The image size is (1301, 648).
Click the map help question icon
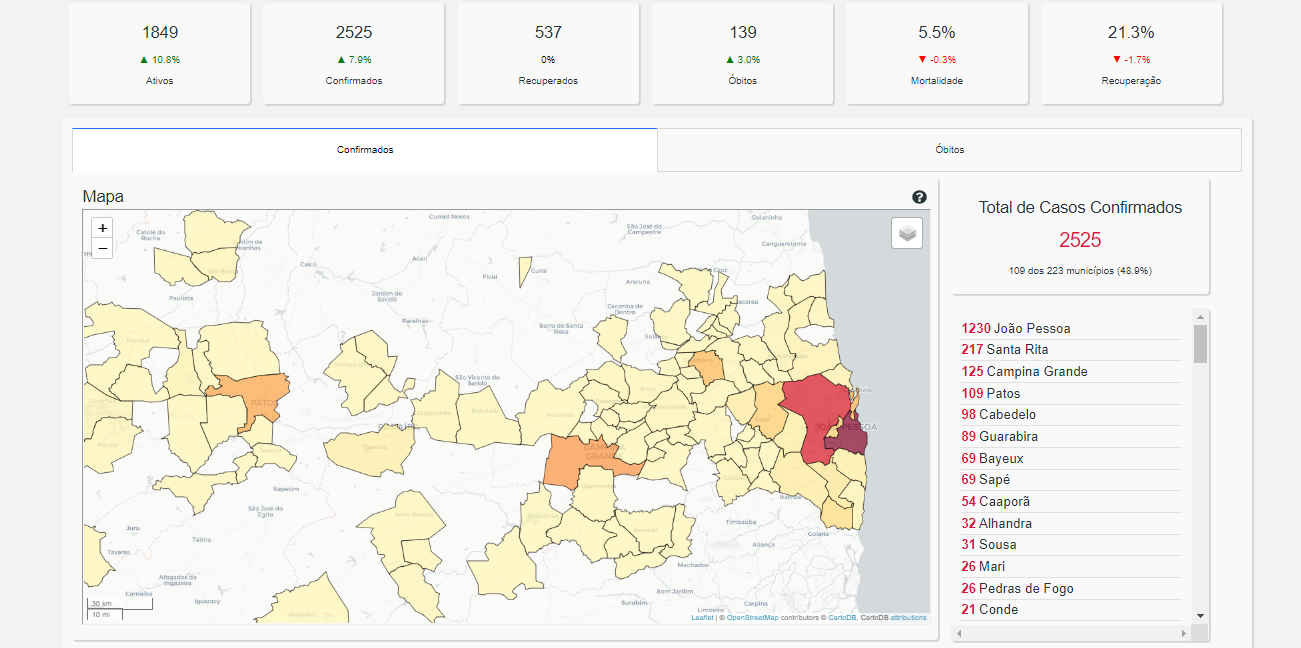(x=919, y=197)
